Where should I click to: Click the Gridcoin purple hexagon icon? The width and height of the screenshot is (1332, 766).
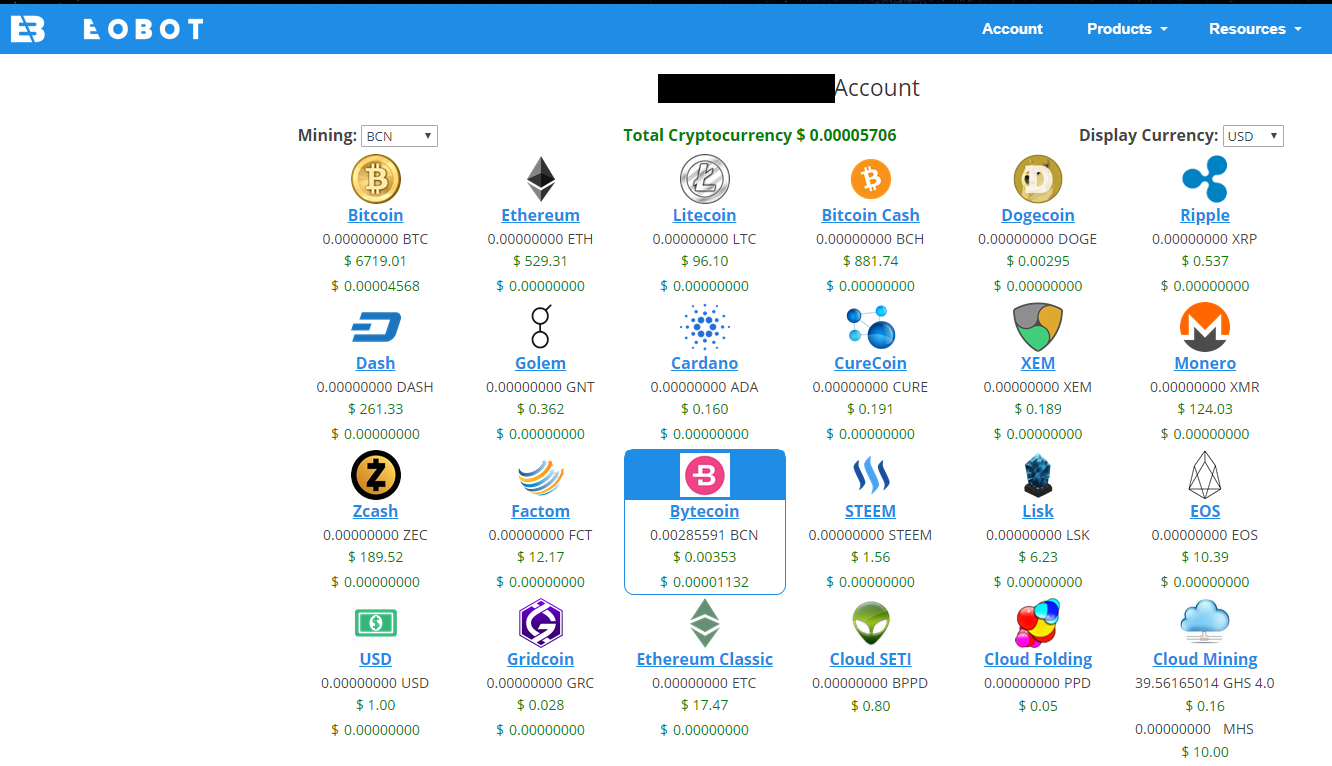click(x=541, y=623)
